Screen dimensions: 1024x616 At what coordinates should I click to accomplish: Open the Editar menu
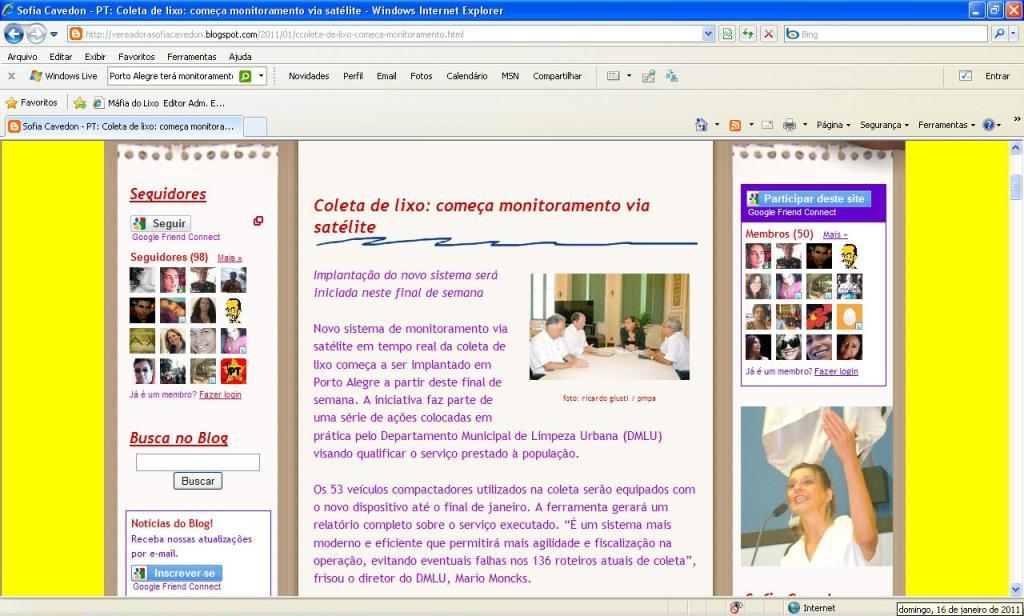tap(61, 57)
